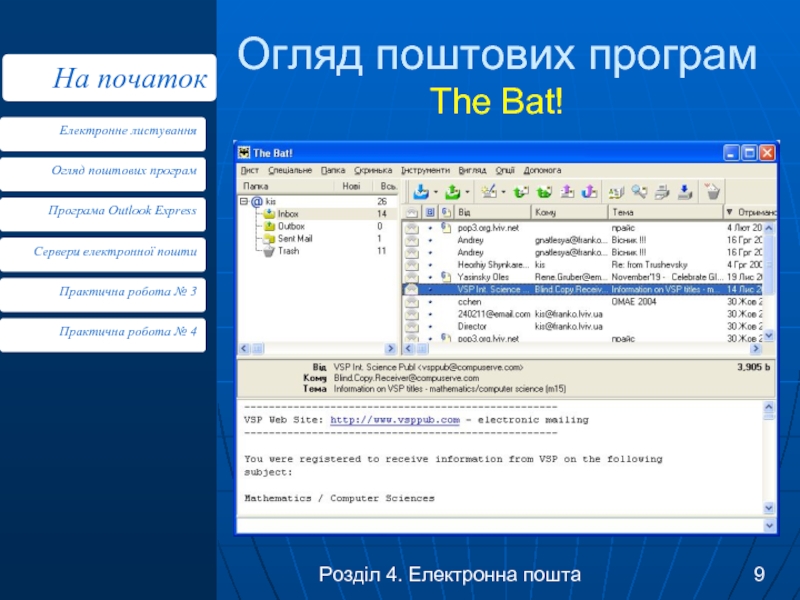Select the 'VSP Int. Science' highlighted message

coord(583,289)
